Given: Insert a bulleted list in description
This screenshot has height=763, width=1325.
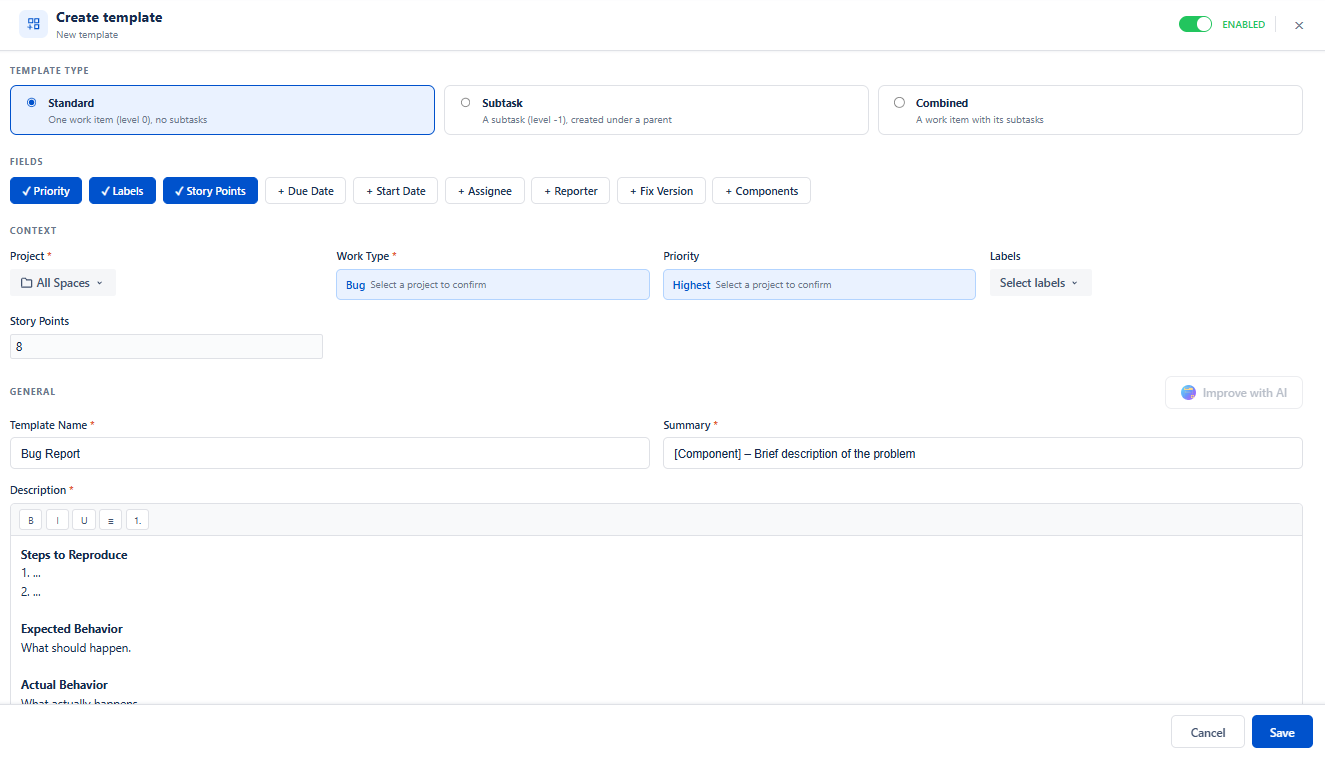Looking at the screenshot, I should 111,520.
